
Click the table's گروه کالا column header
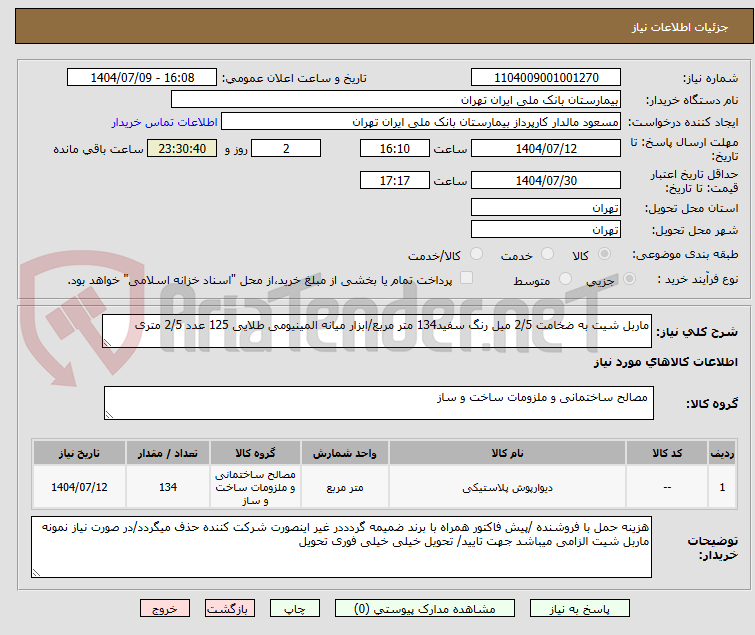(255, 453)
